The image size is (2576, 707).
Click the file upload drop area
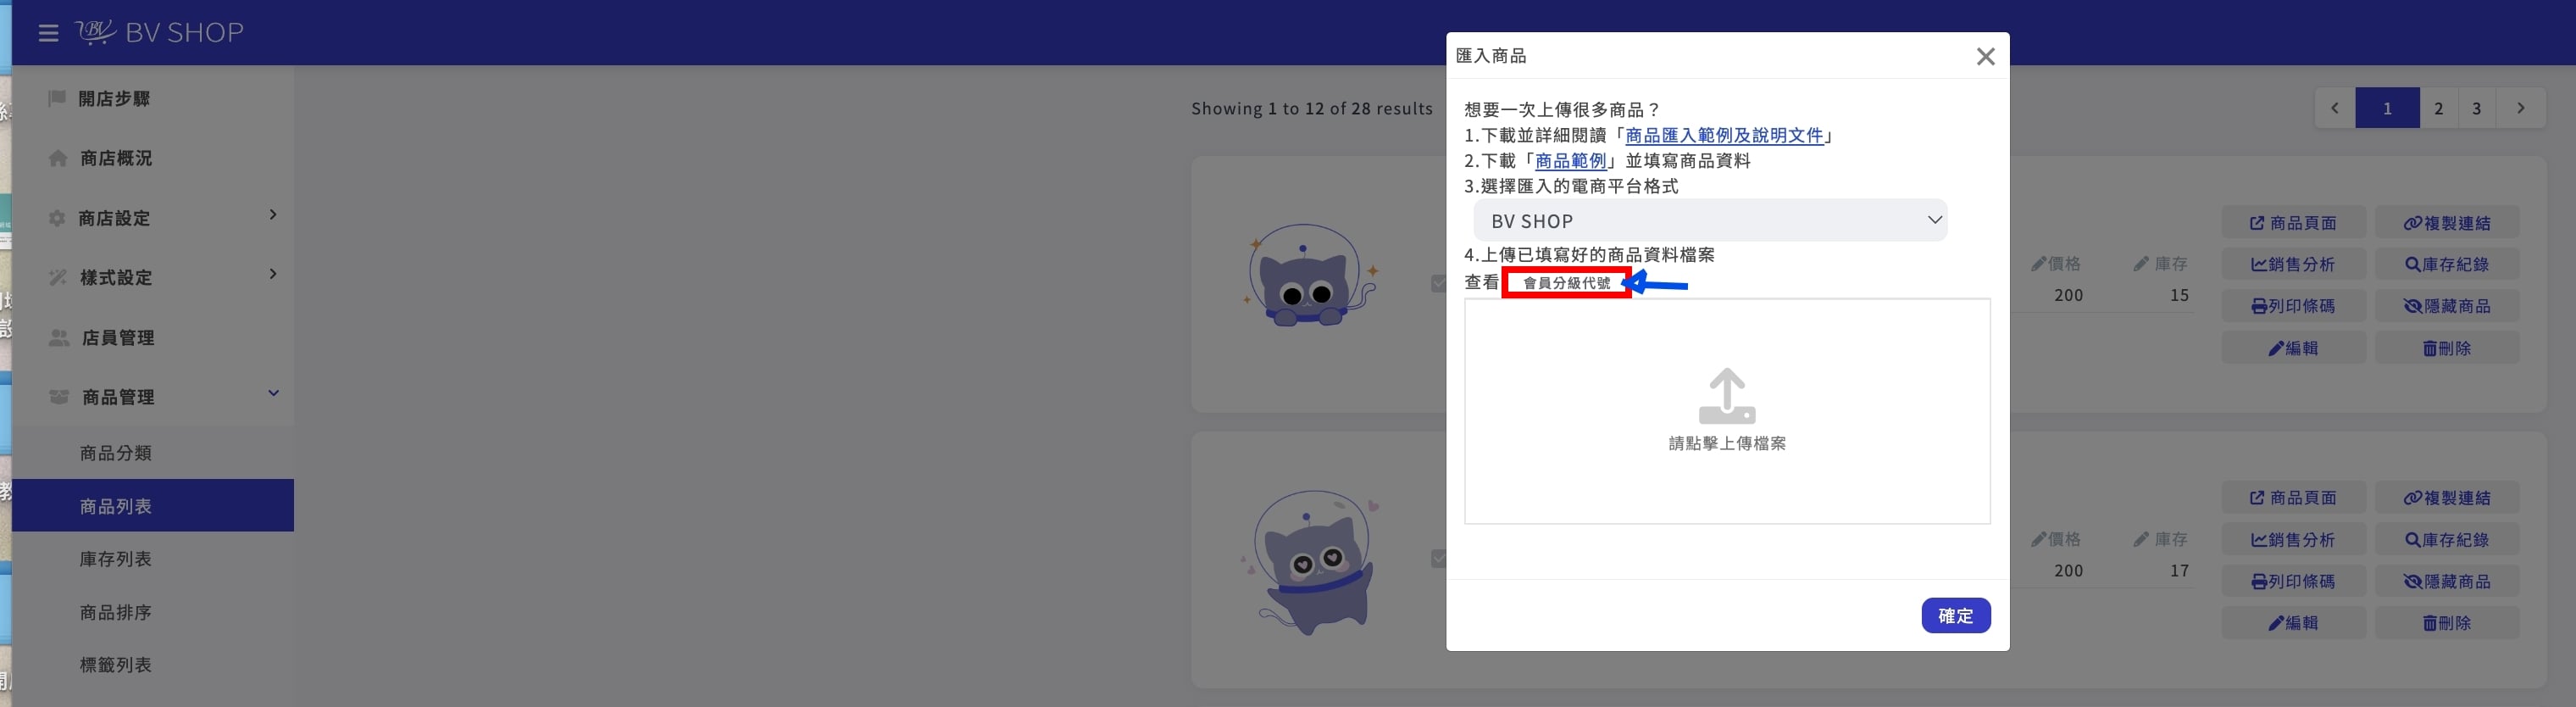(x=1727, y=411)
